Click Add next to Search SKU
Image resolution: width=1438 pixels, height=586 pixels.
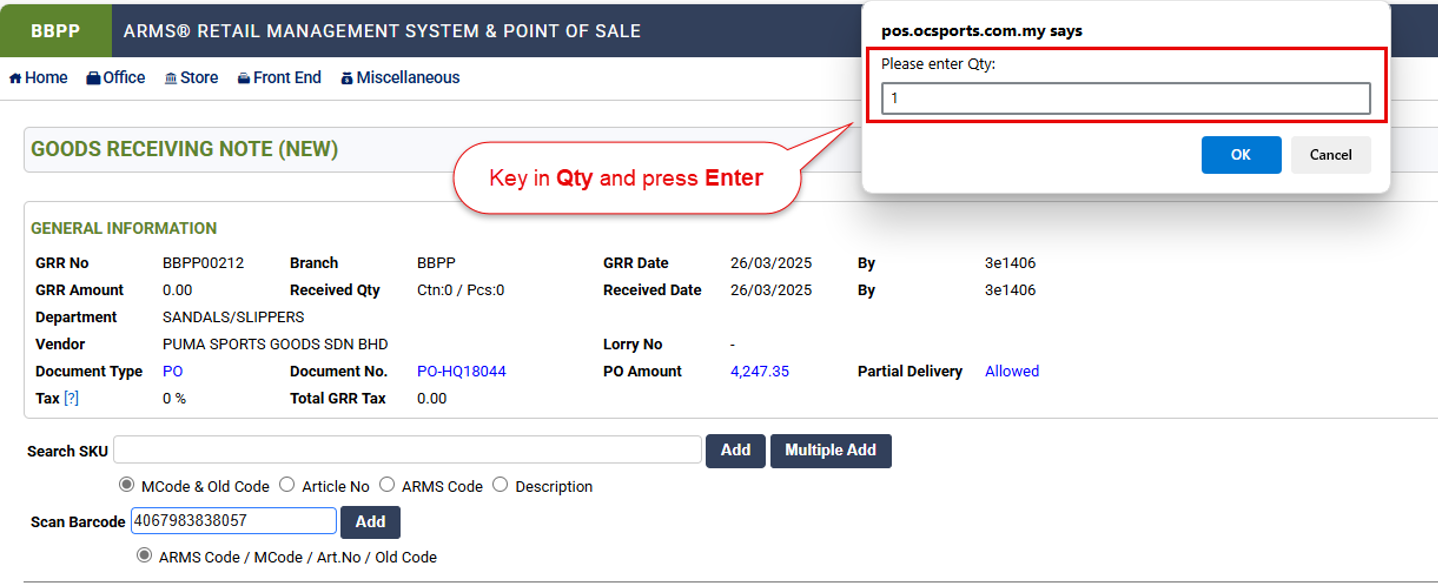(735, 451)
